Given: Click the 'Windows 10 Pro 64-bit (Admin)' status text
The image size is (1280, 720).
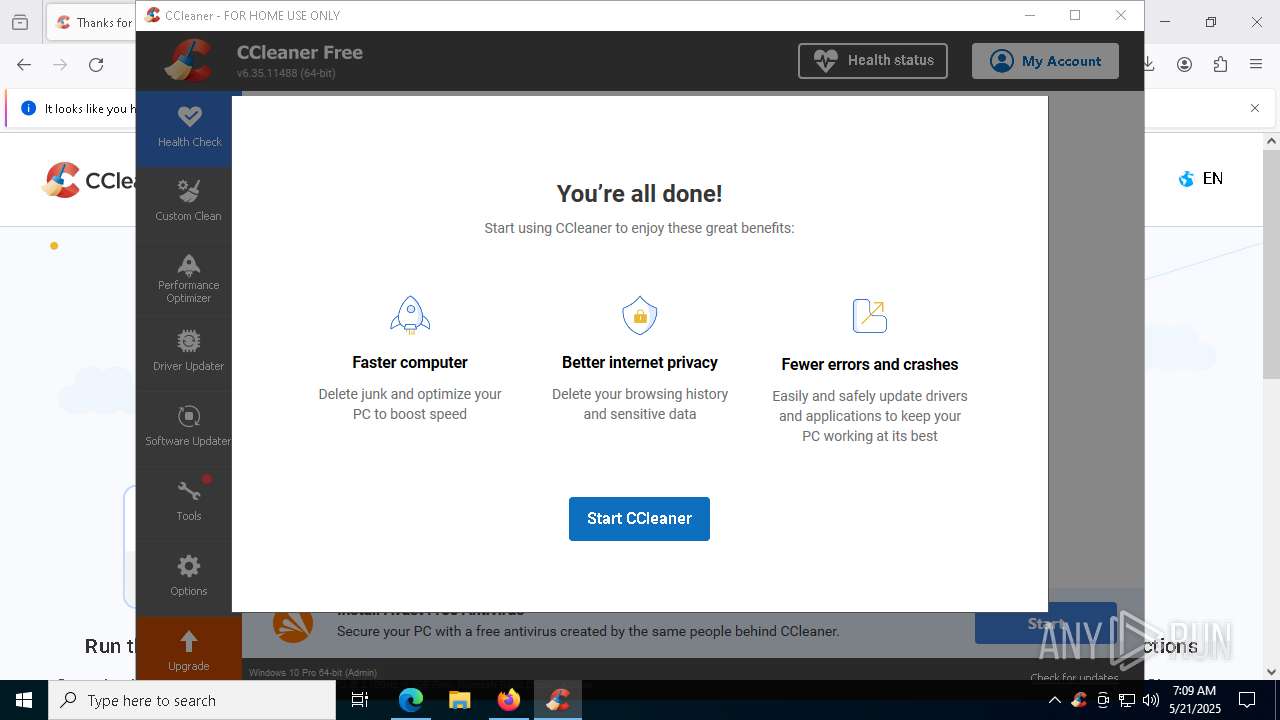Looking at the screenshot, I should [x=313, y=673].
